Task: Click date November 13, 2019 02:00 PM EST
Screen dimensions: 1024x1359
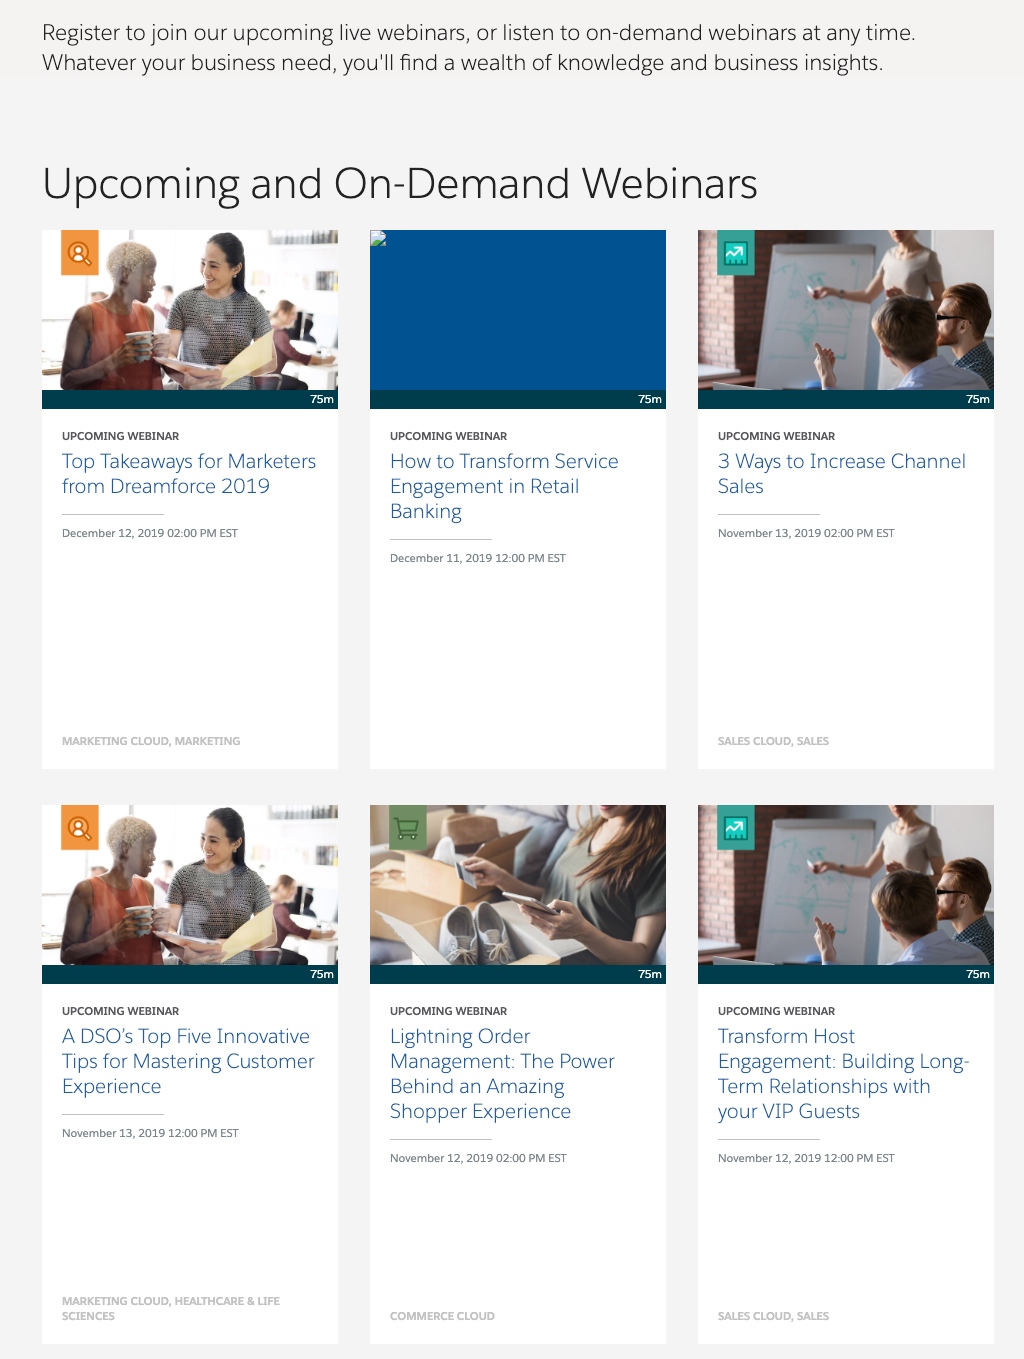Action: pyautogui.click(x=806, y=533)
